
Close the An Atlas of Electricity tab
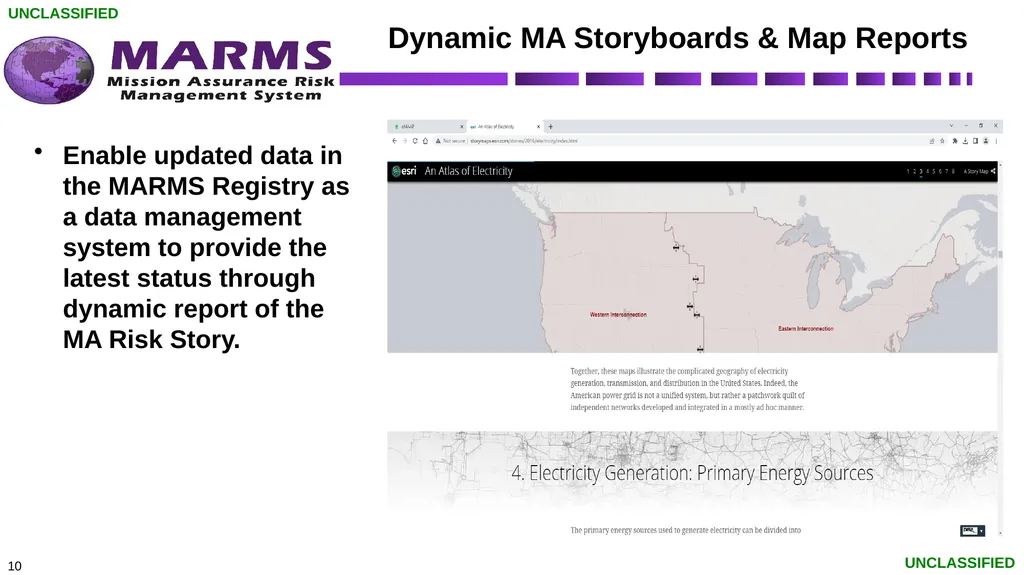click(538, 127)
